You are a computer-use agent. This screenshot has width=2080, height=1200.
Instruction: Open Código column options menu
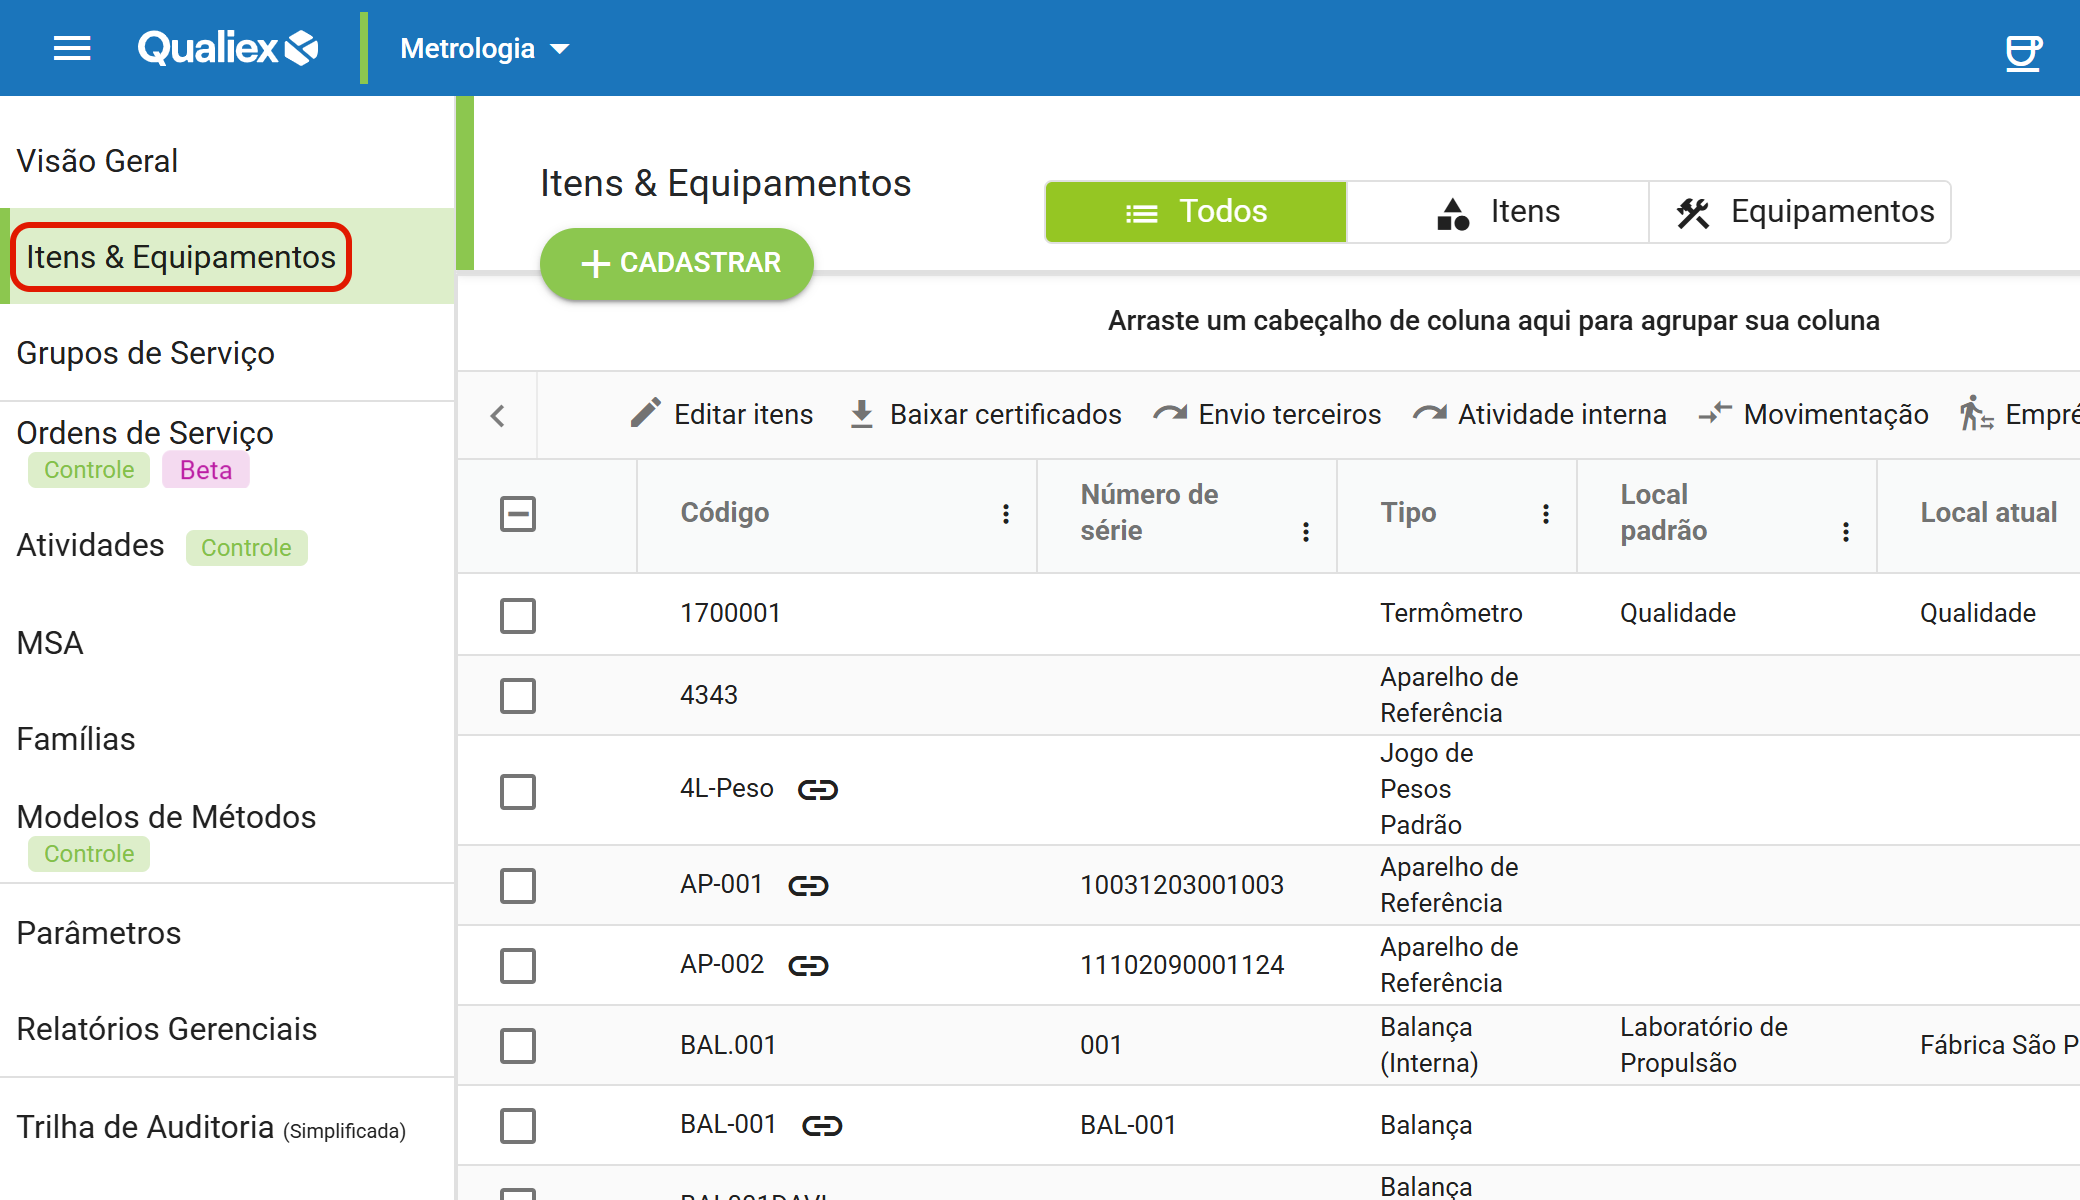point(1006,513)
